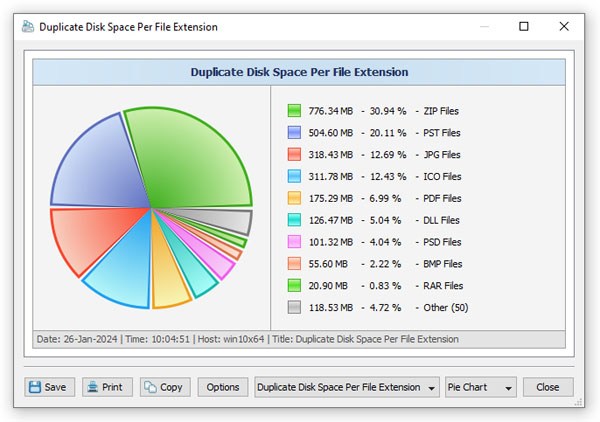Click the '12.43 %' percentage
This screenshot has width=600, height=422.
[x=388, y=176]
